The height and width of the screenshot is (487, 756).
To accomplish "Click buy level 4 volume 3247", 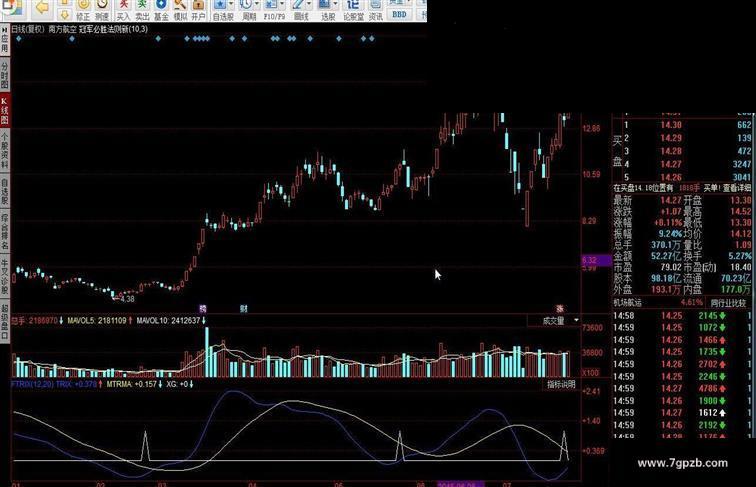I will click(741, 164).
